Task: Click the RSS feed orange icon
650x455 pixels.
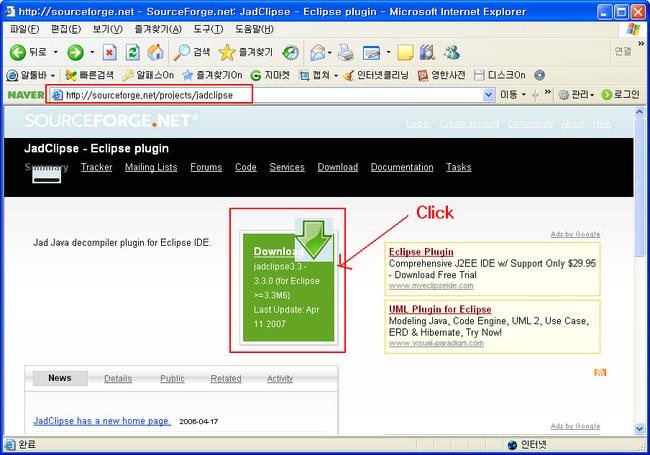Action: click(x=600, y=372)
